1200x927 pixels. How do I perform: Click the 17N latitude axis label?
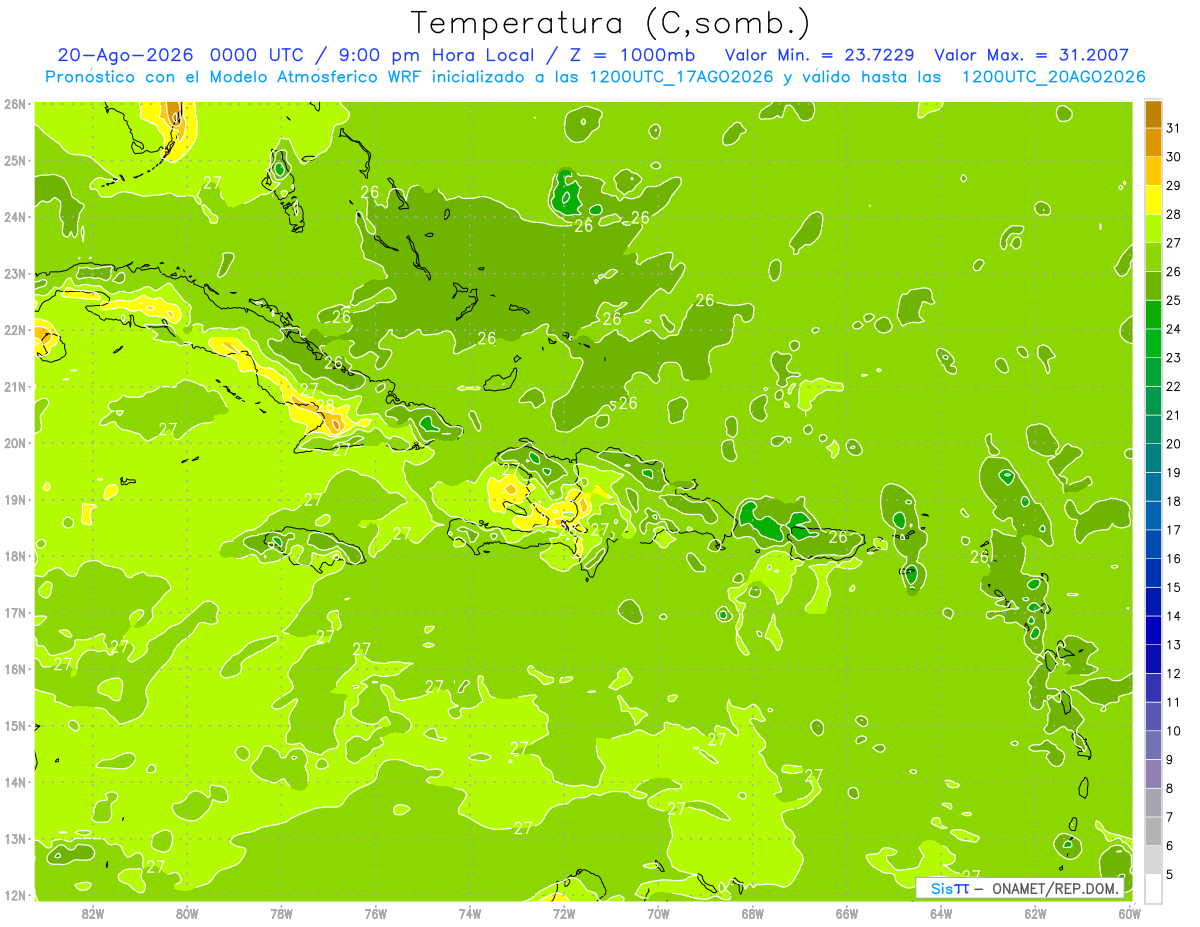(15, 612)
